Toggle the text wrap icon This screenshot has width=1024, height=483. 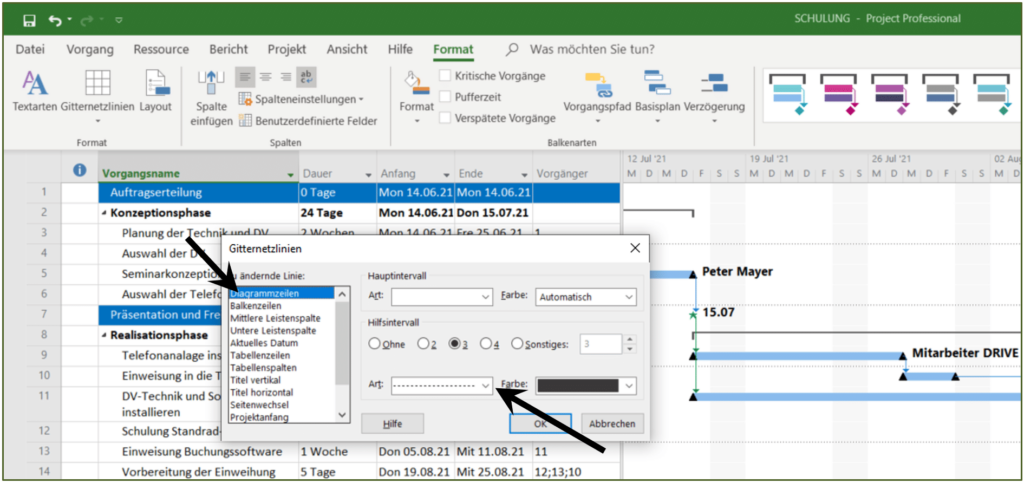point(306,77)
